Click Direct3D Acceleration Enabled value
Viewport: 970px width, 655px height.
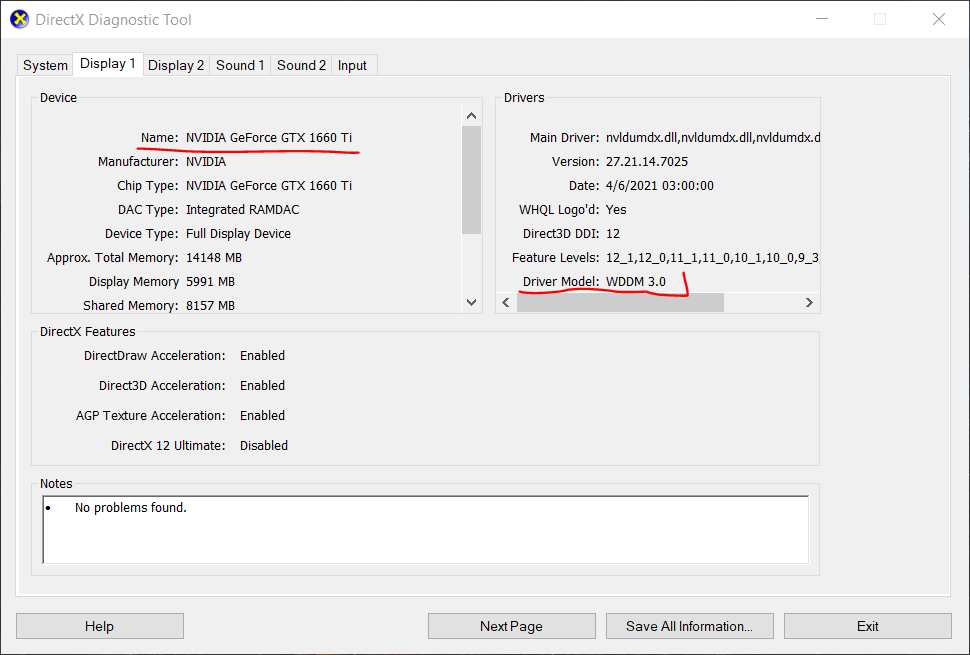coord(262,385)
